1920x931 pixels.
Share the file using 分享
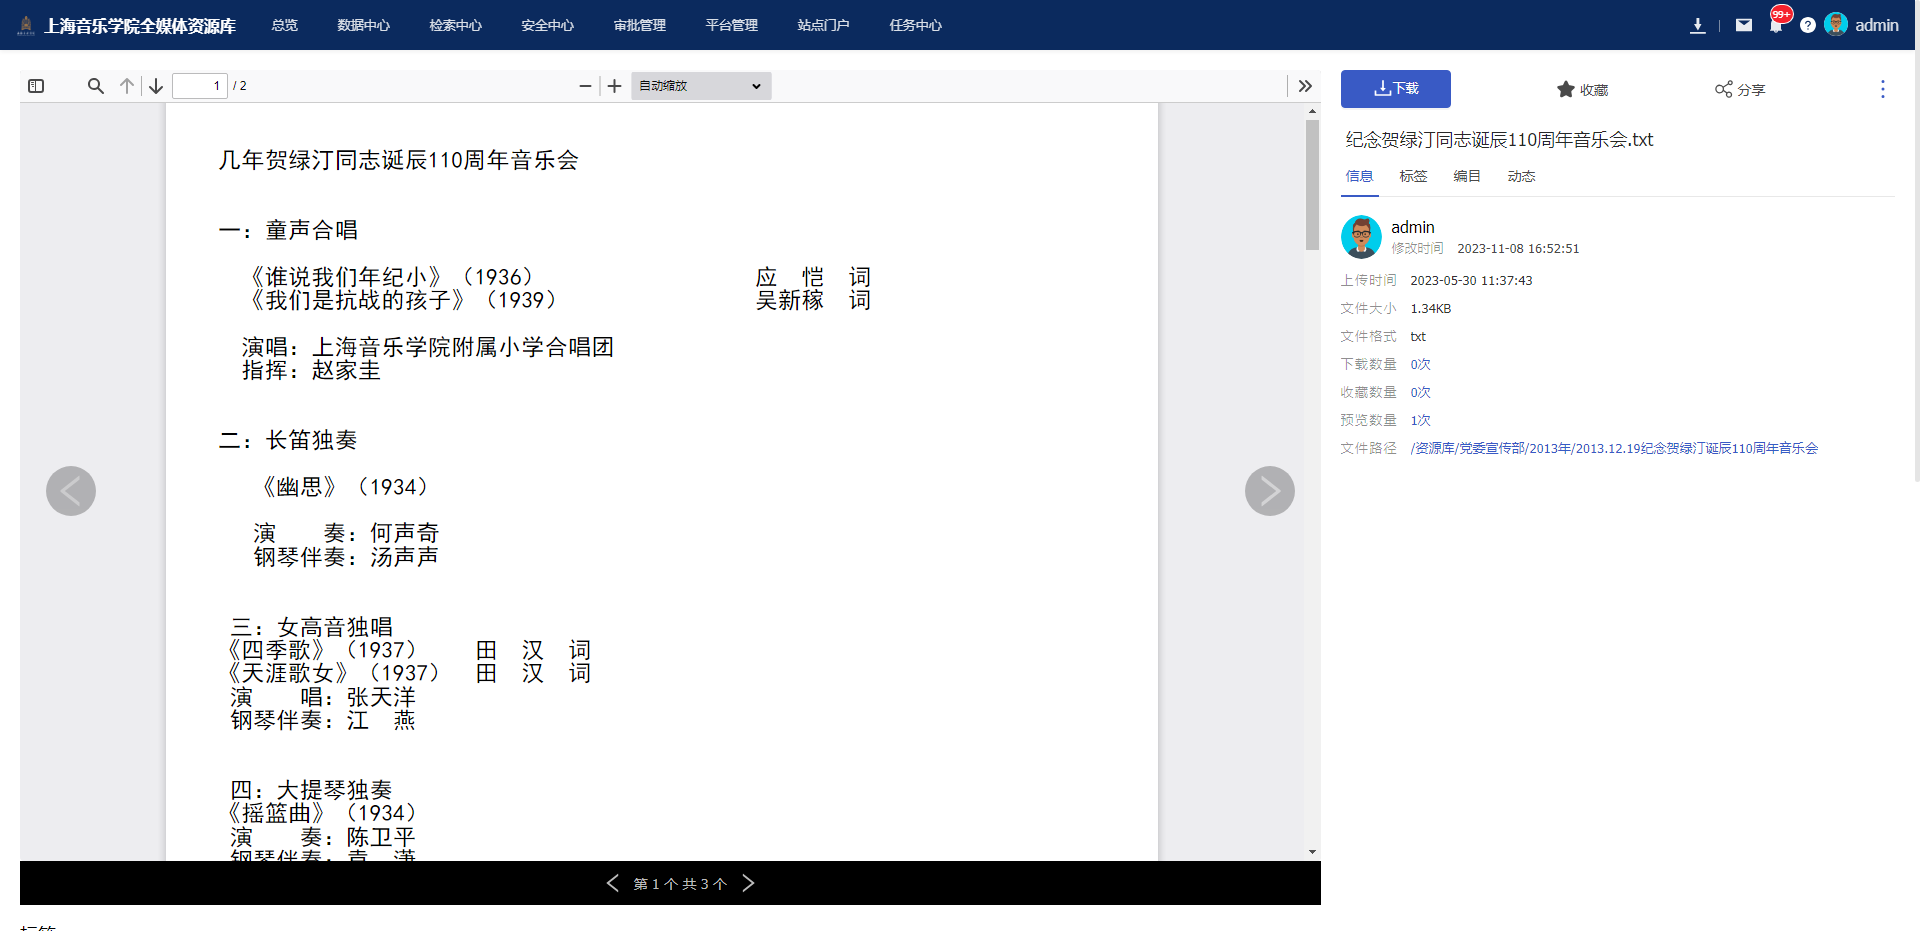pos(1740,90)
